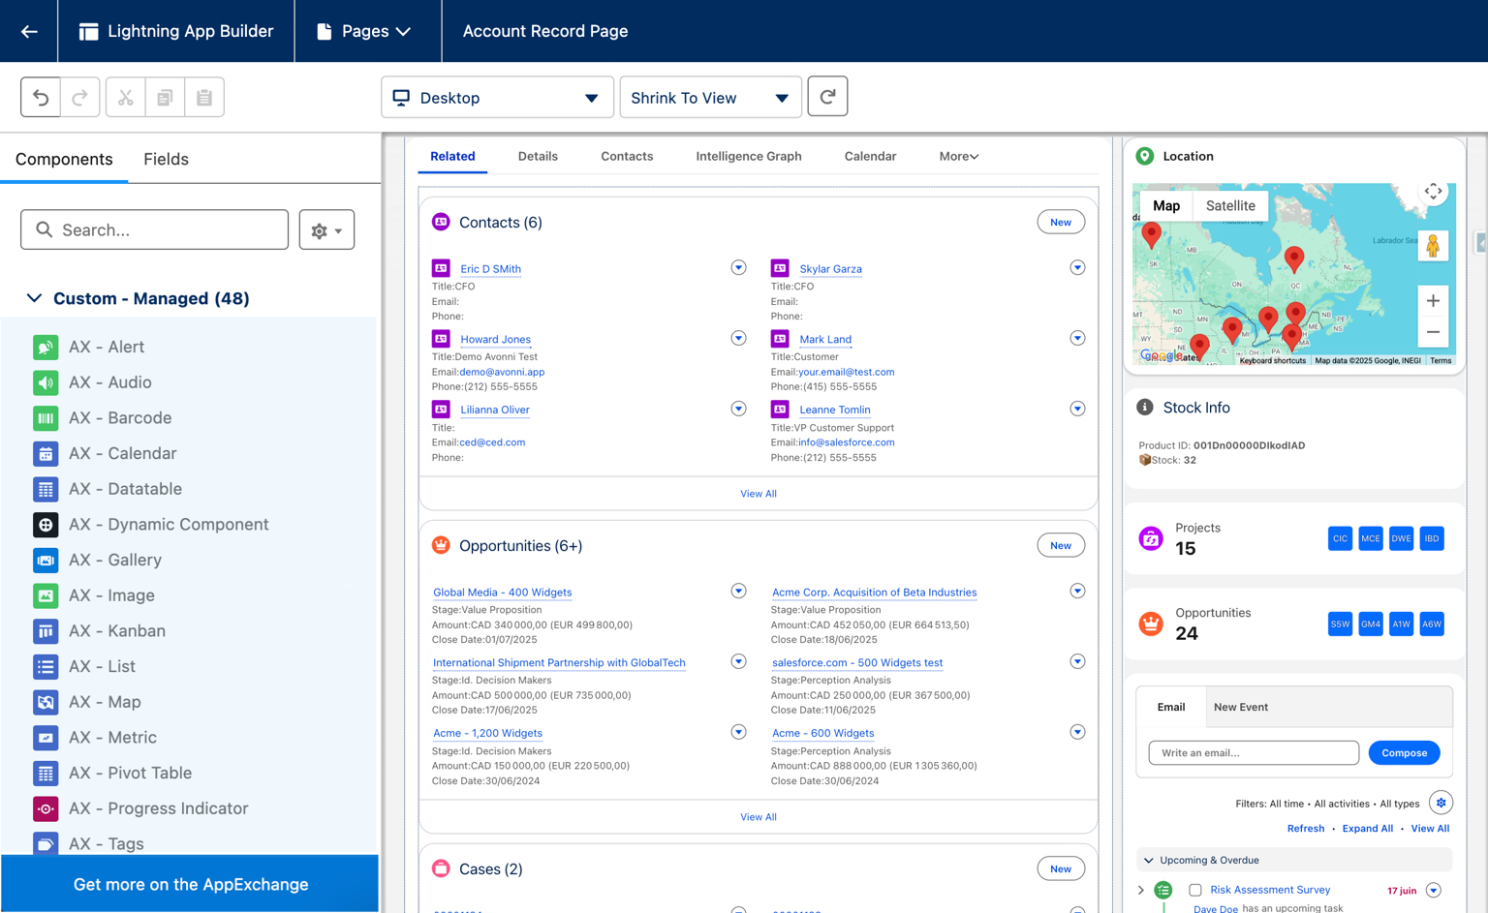Check the Risk Assessment Survey task checkbox

pyautogui.click(x=1195, y=890)
